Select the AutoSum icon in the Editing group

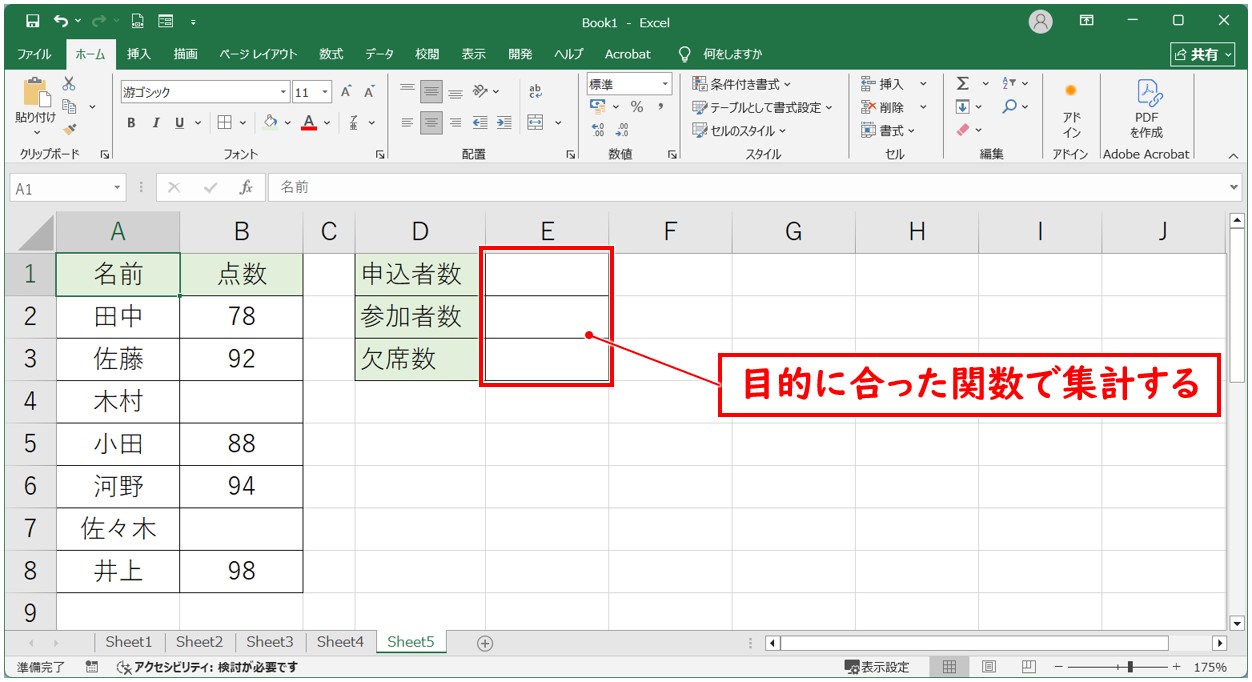[x=963, y=83]
